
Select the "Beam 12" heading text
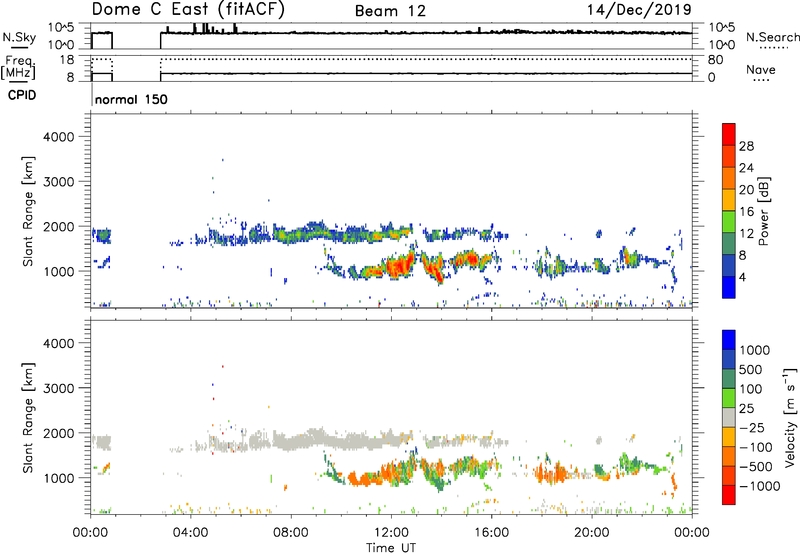pyautogui.click(x=390, y=11)
